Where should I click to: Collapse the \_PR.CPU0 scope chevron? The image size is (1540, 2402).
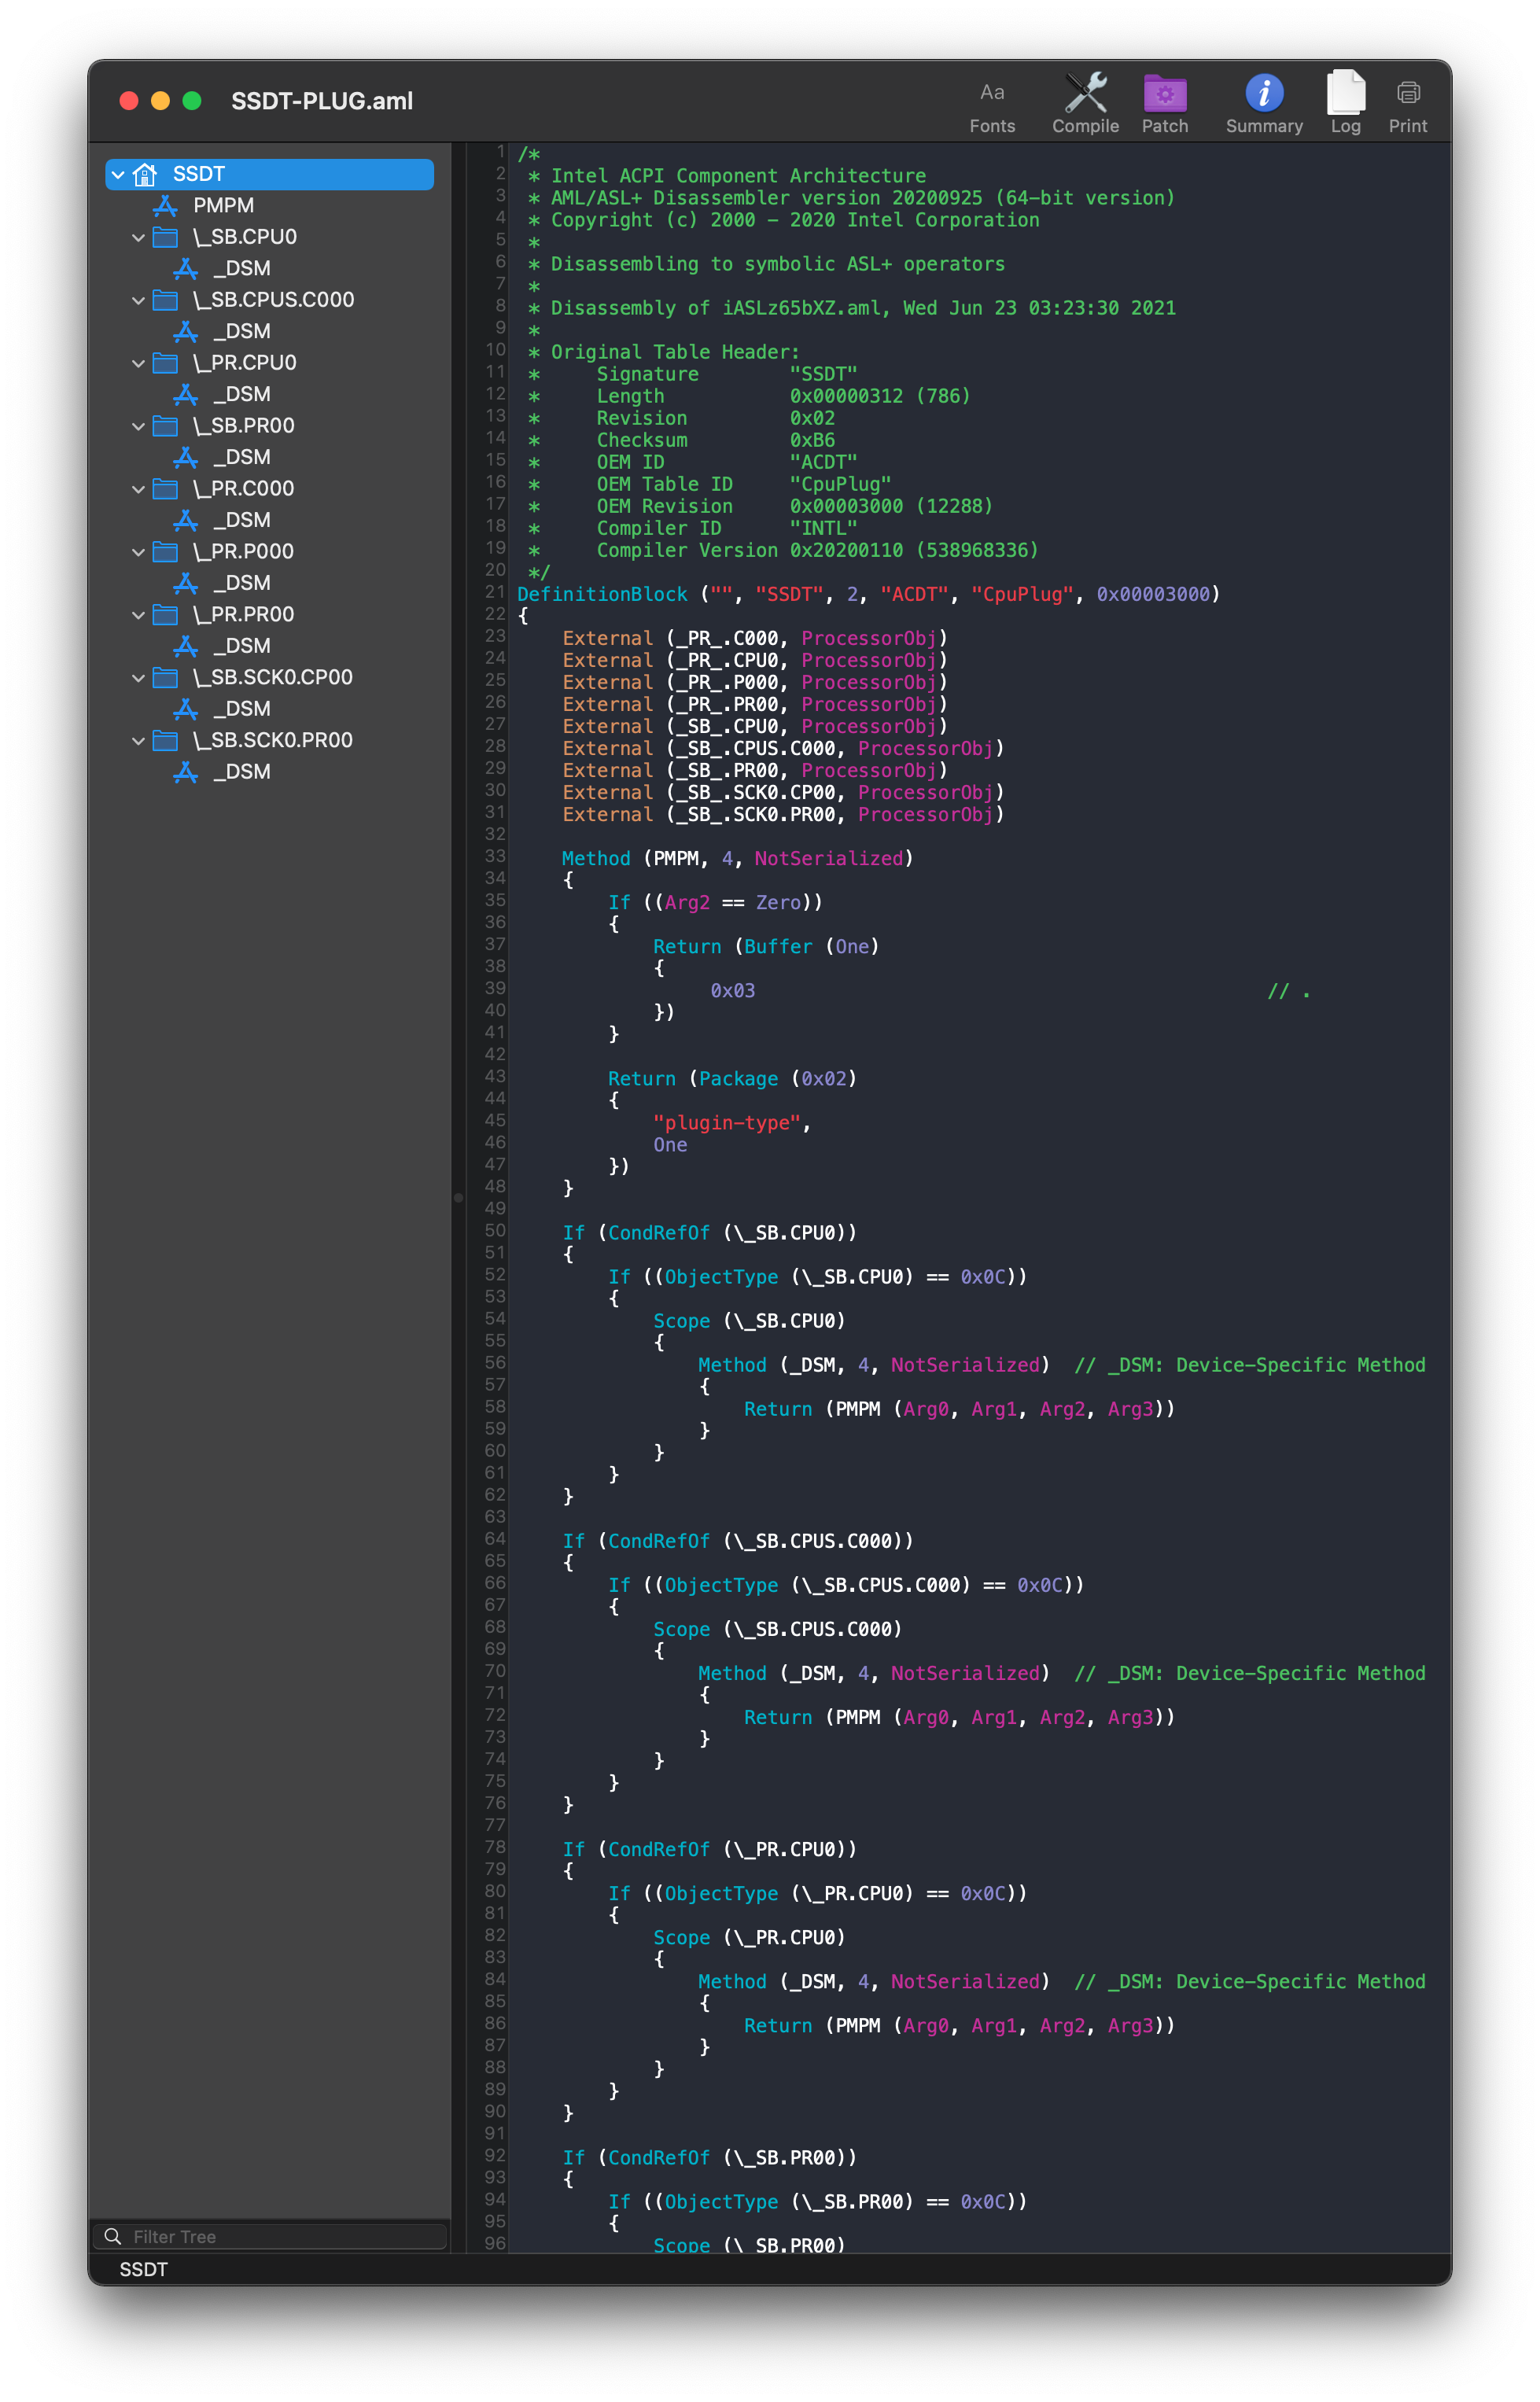click(x=138, y=363)
